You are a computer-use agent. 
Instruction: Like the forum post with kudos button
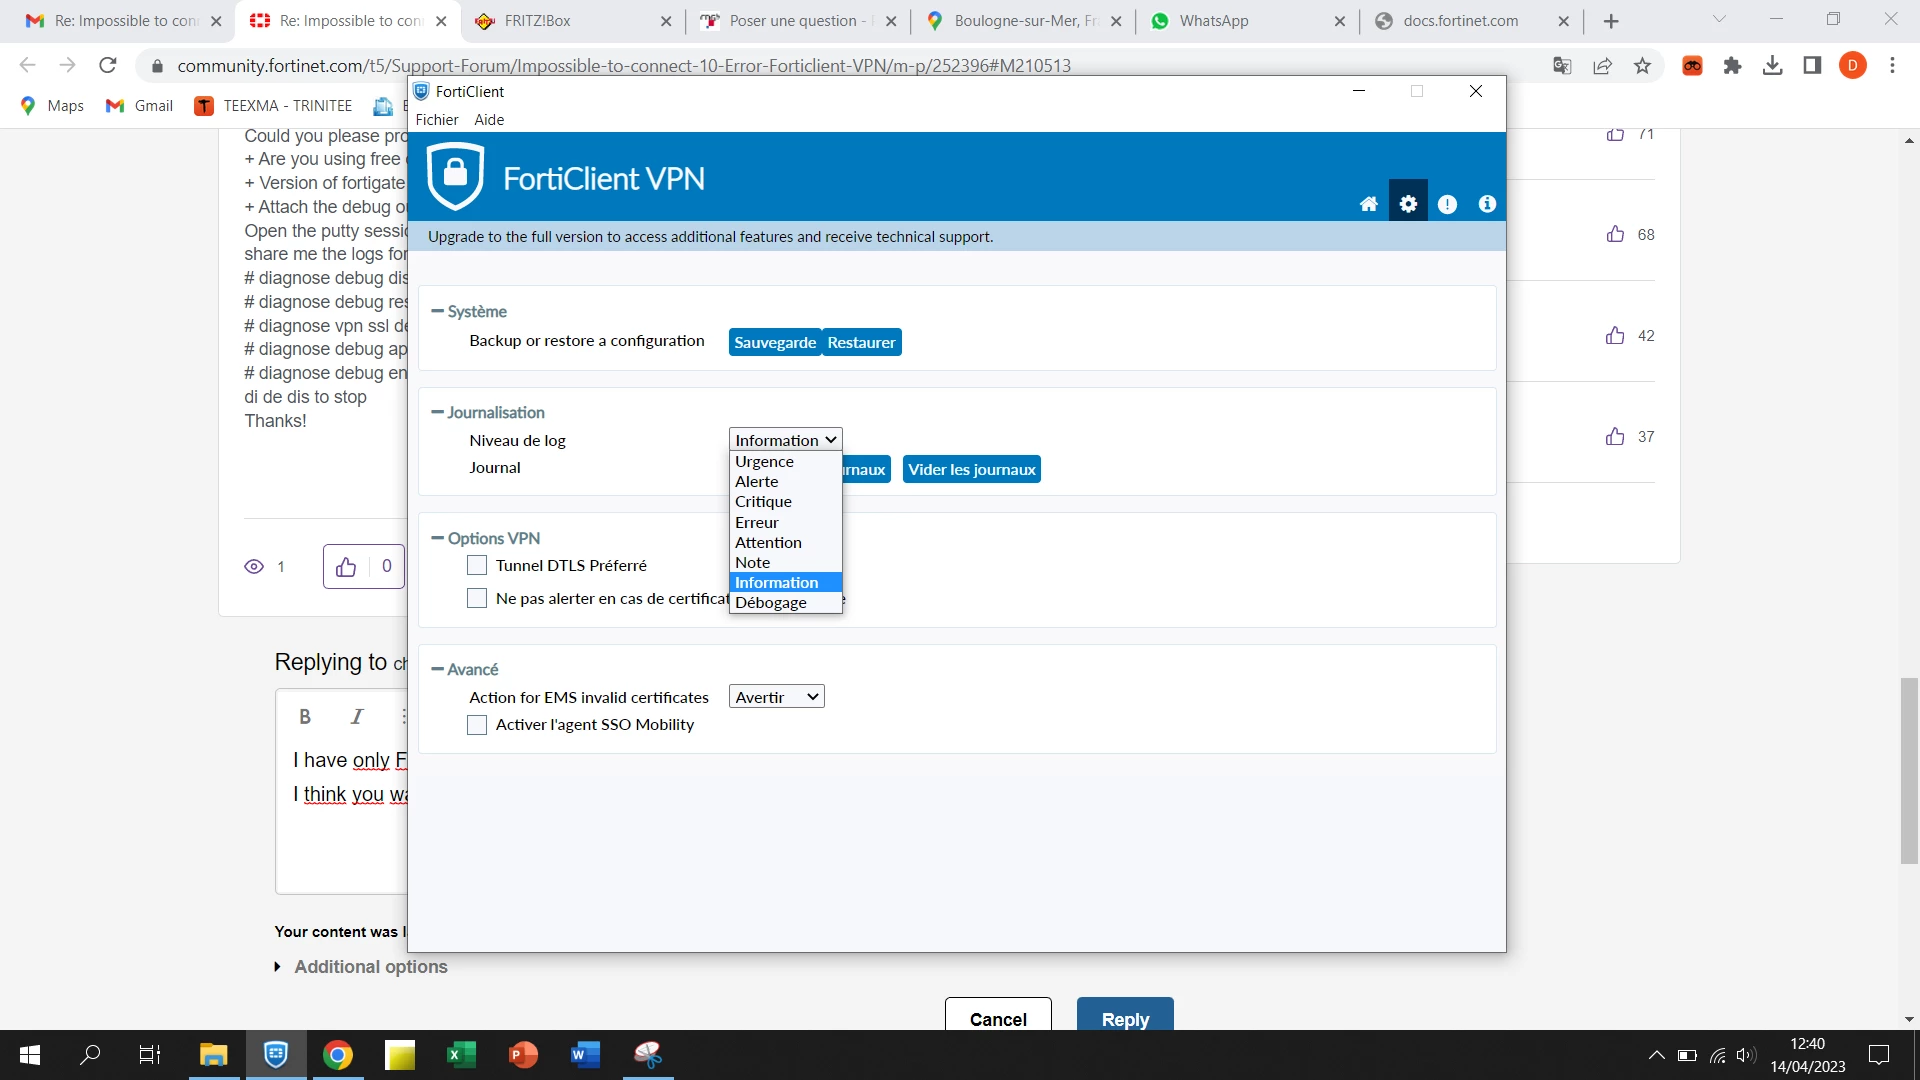(x=346, y=567)
